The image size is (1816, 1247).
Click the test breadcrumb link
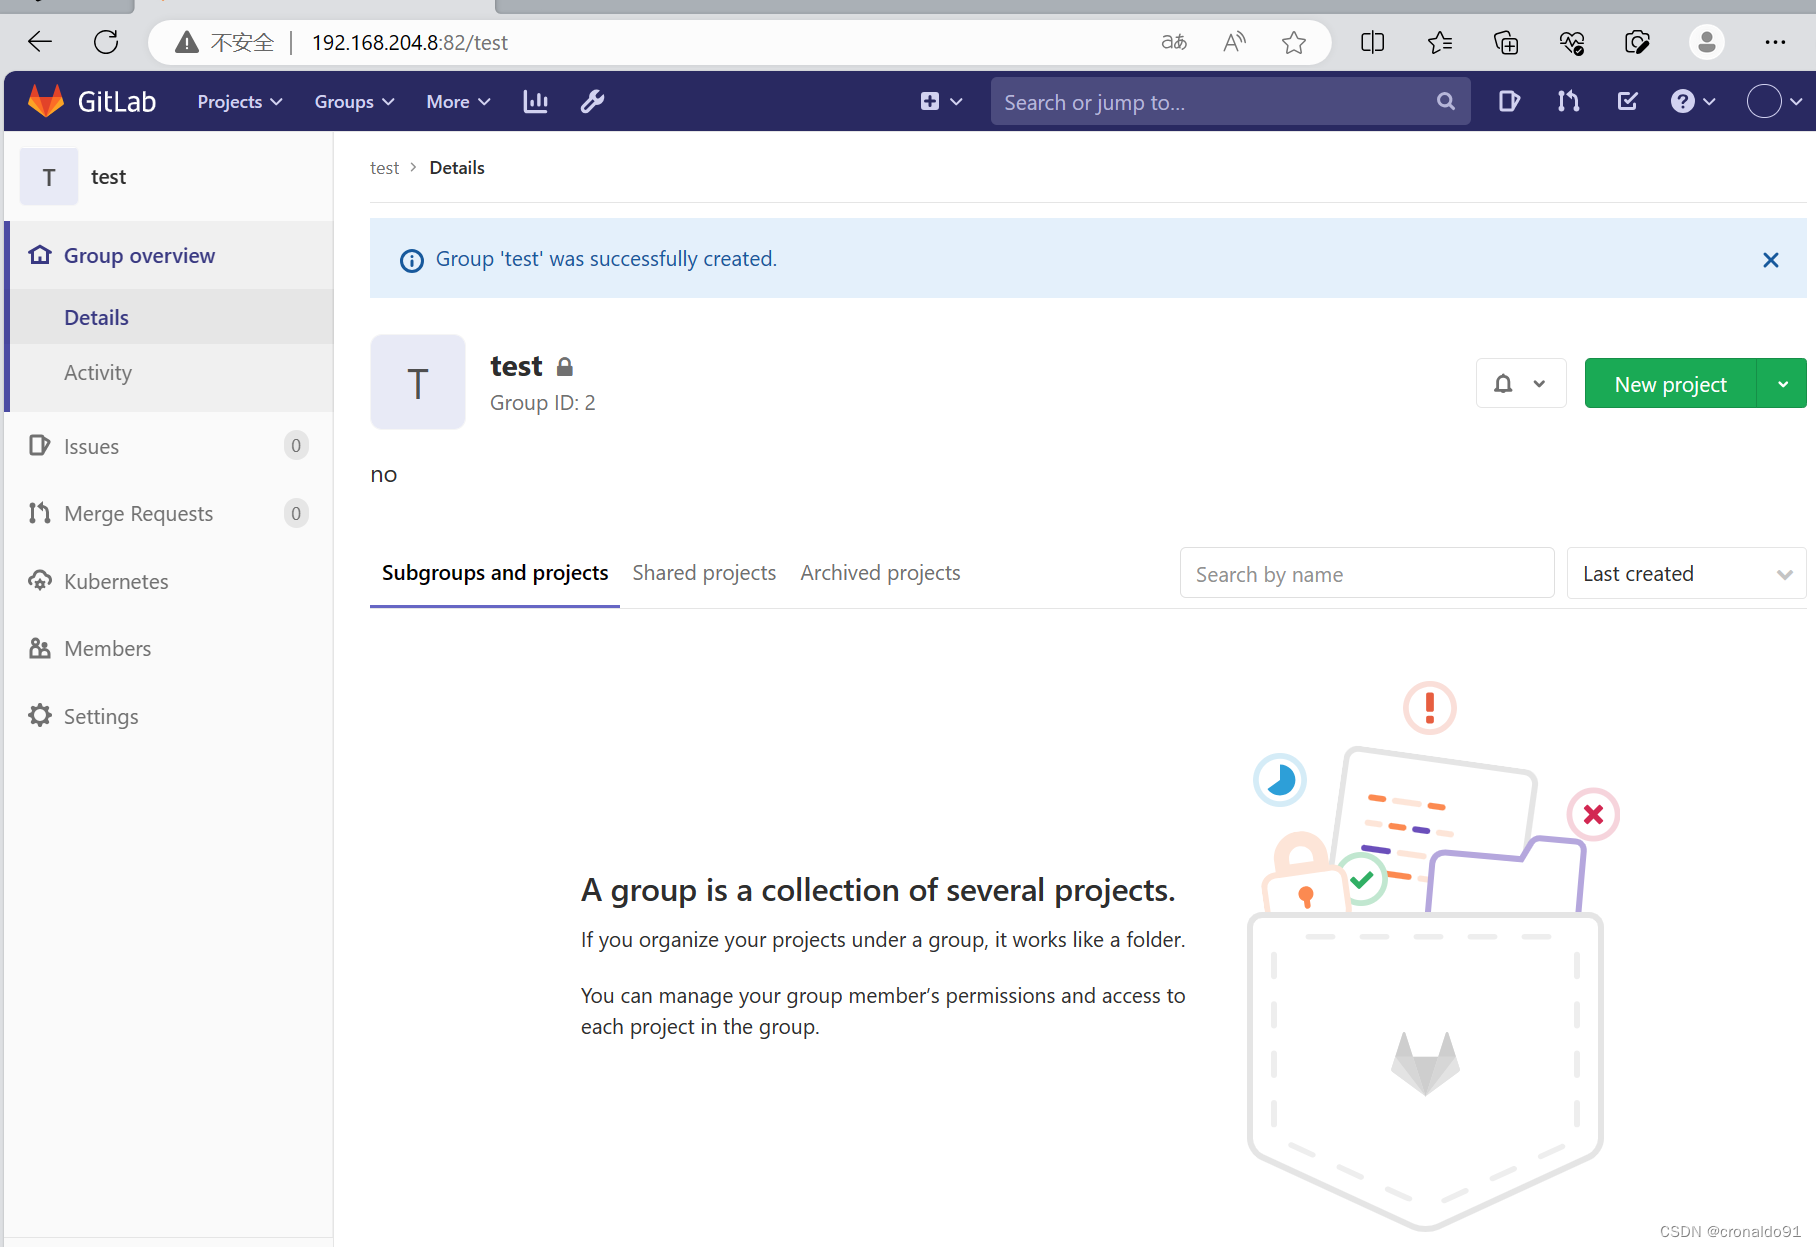384,168
